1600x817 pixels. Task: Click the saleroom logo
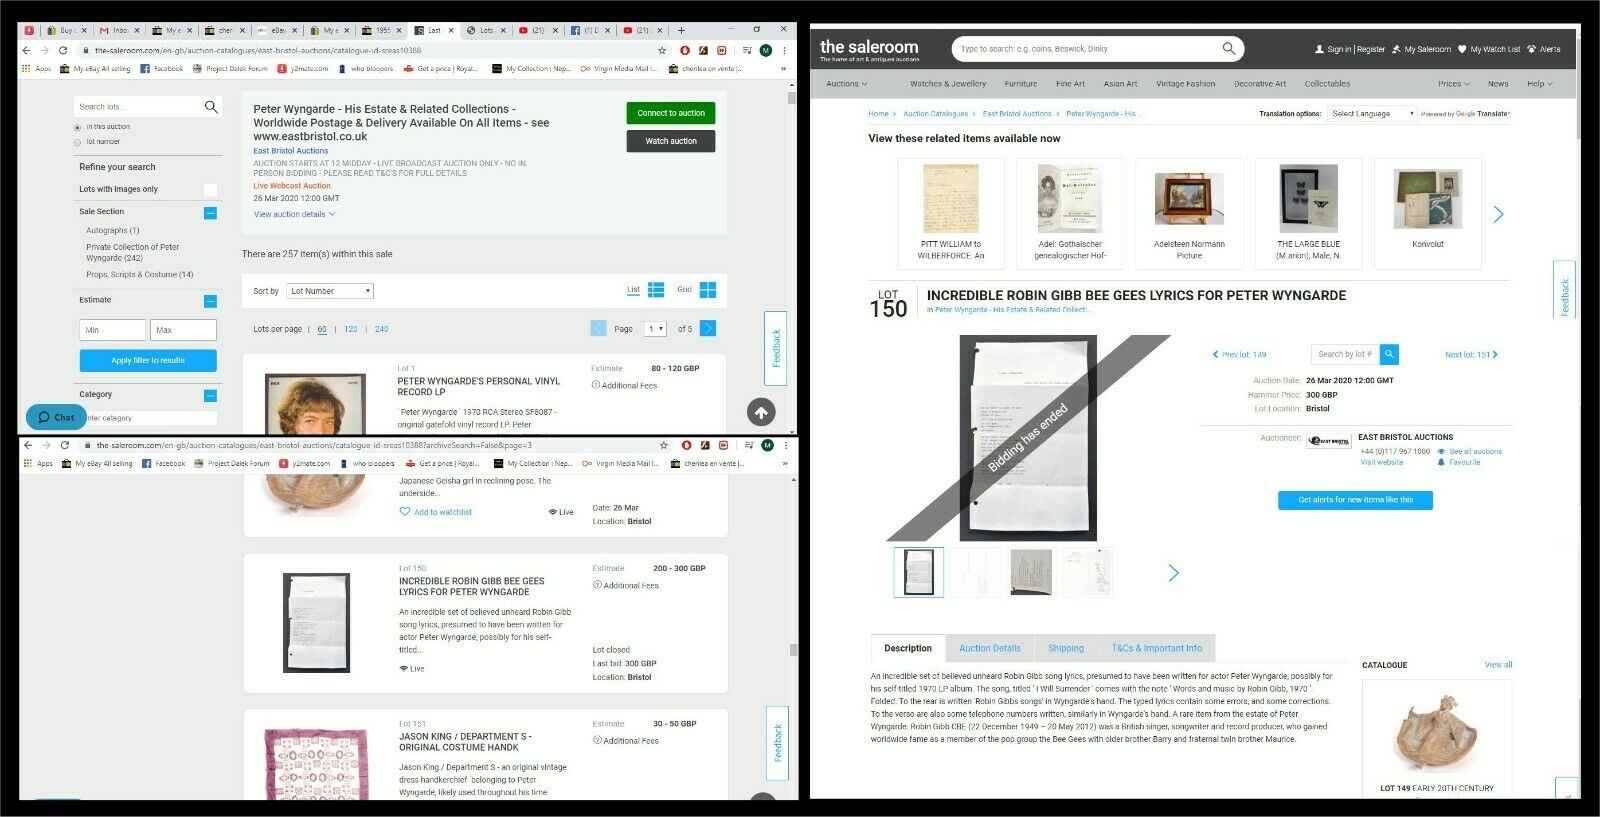869,49
